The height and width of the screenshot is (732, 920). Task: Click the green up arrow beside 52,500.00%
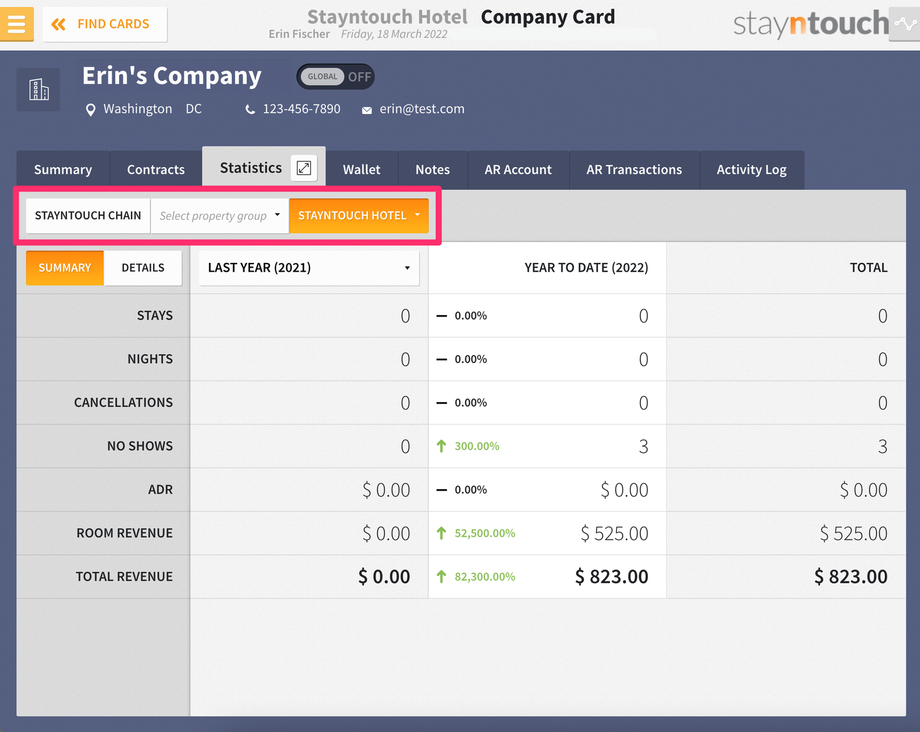[441, 533]
